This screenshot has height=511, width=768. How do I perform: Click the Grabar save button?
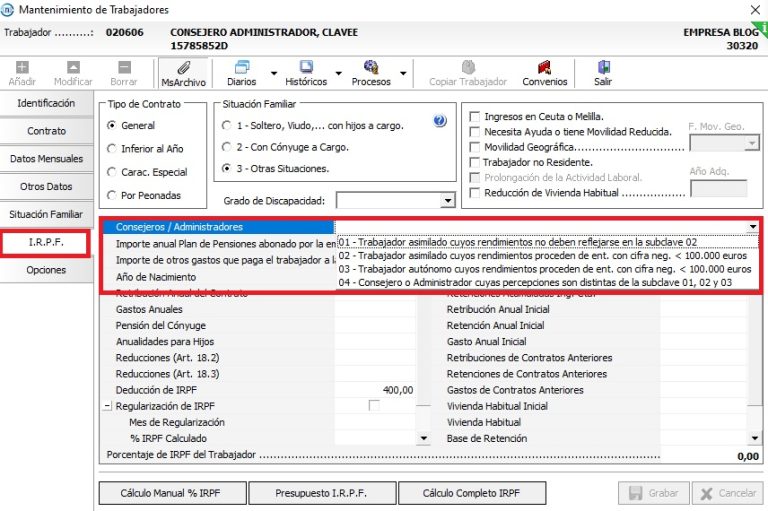click(654, 493)
